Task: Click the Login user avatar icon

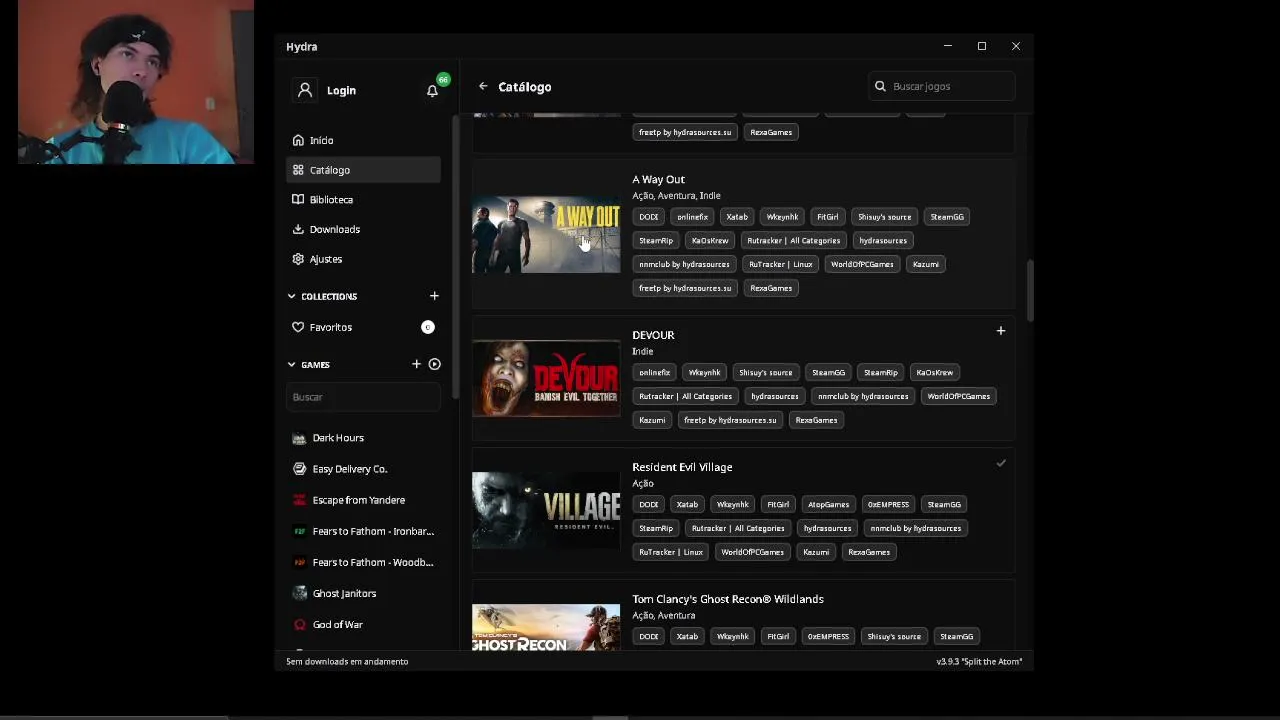Action: [305, 90]
